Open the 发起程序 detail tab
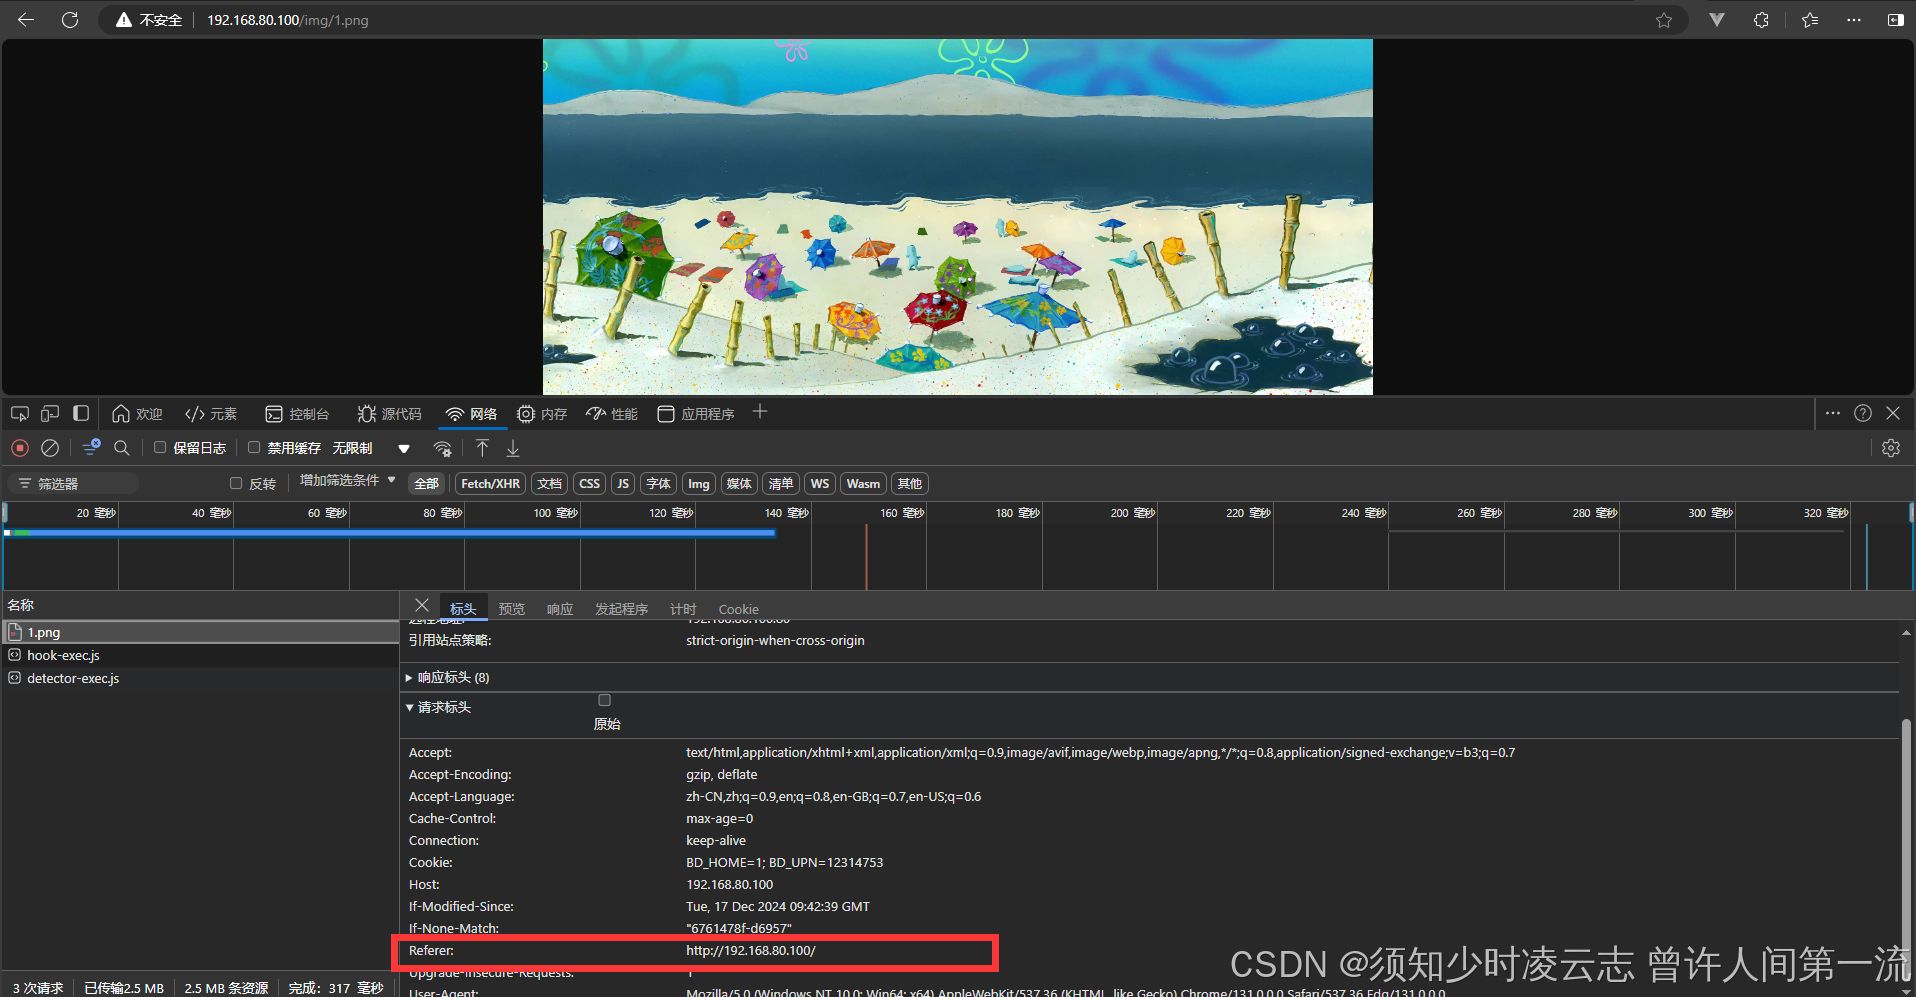Screen dimensions: 1916x997 pos(621,609)
